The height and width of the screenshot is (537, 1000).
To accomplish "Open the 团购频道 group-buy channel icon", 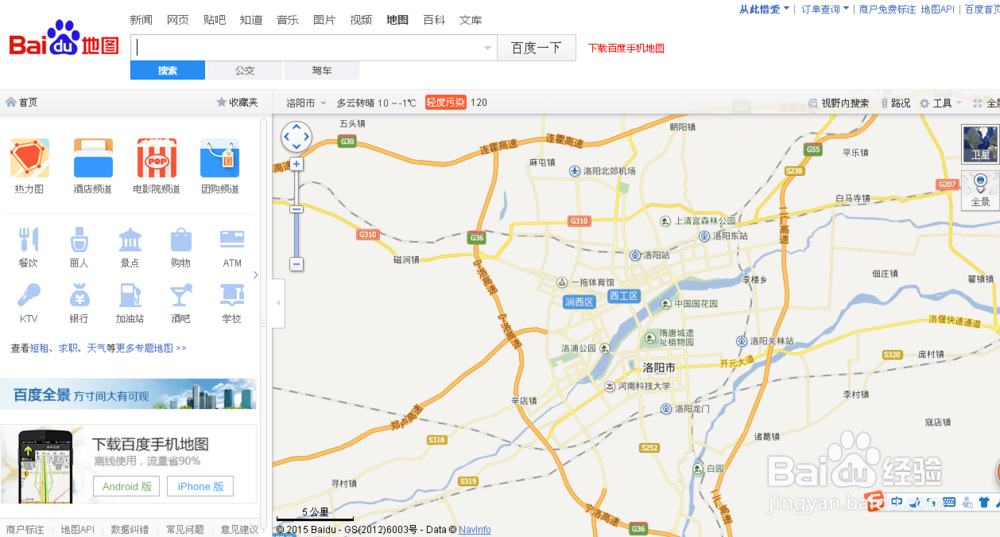I will pos(220,158).
